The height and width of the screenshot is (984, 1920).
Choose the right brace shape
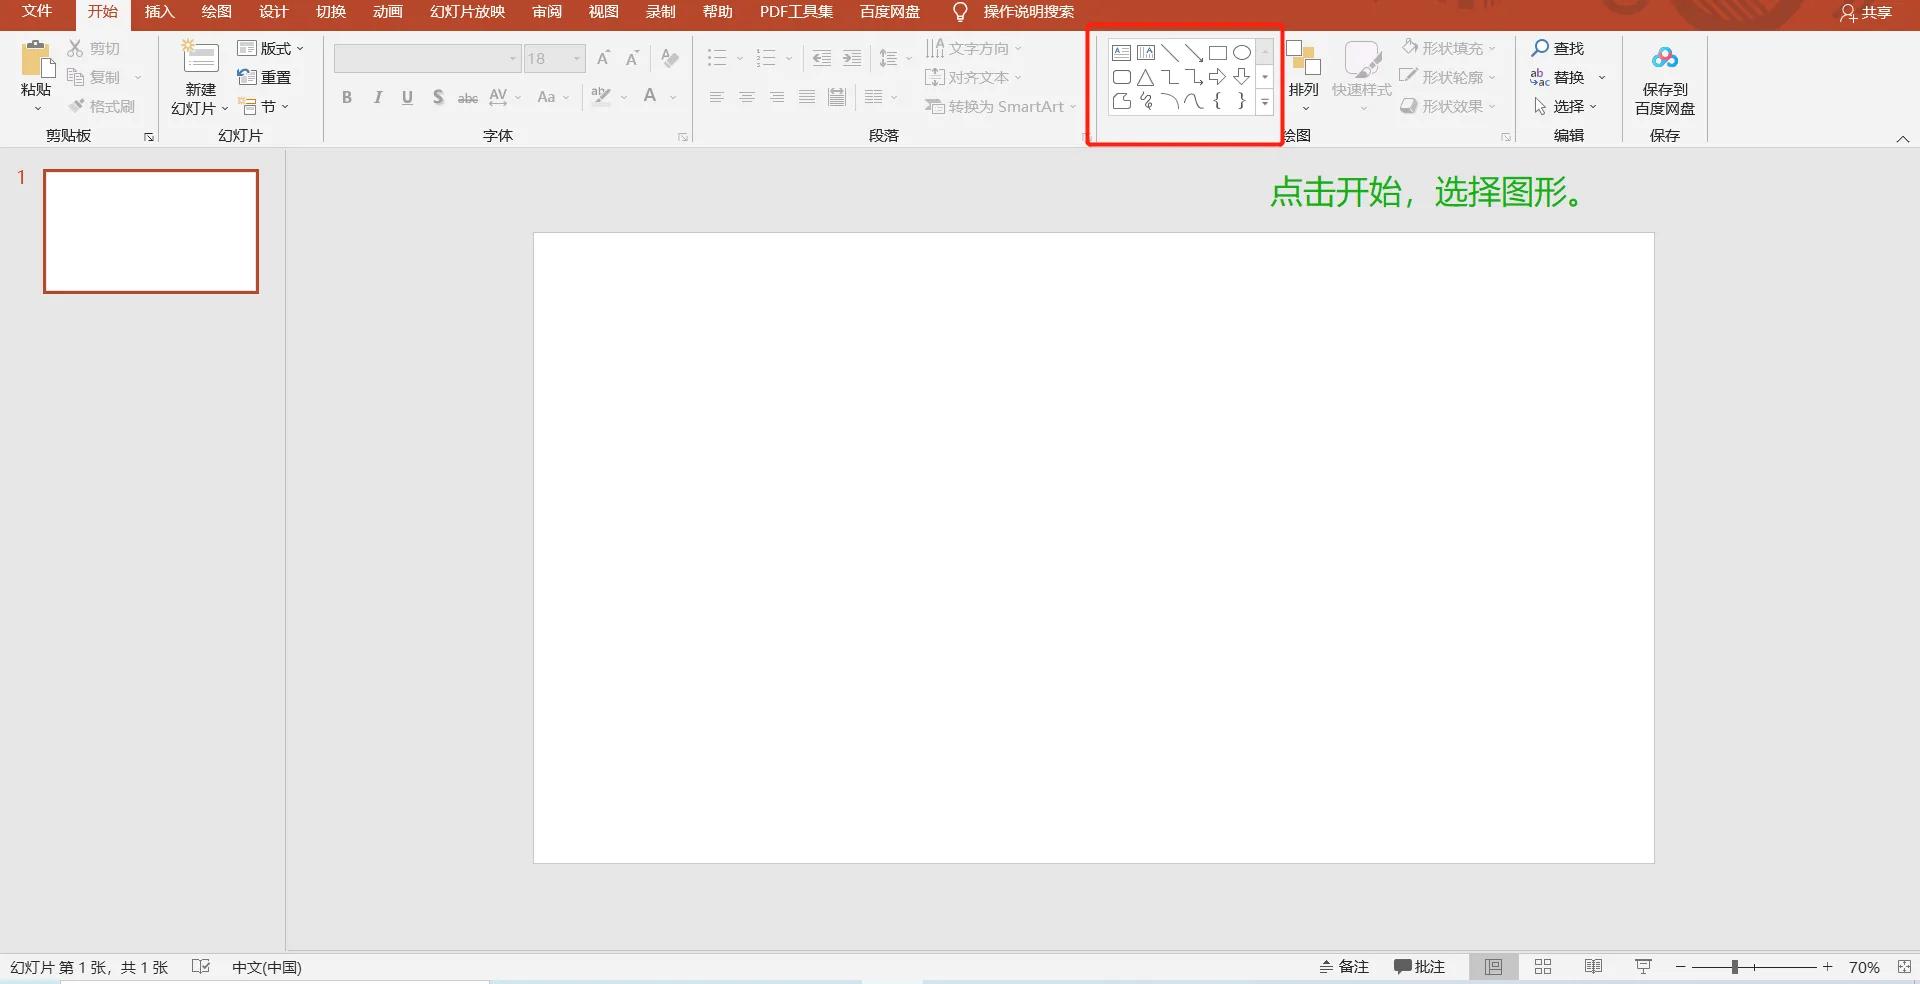click(1241, 101)
